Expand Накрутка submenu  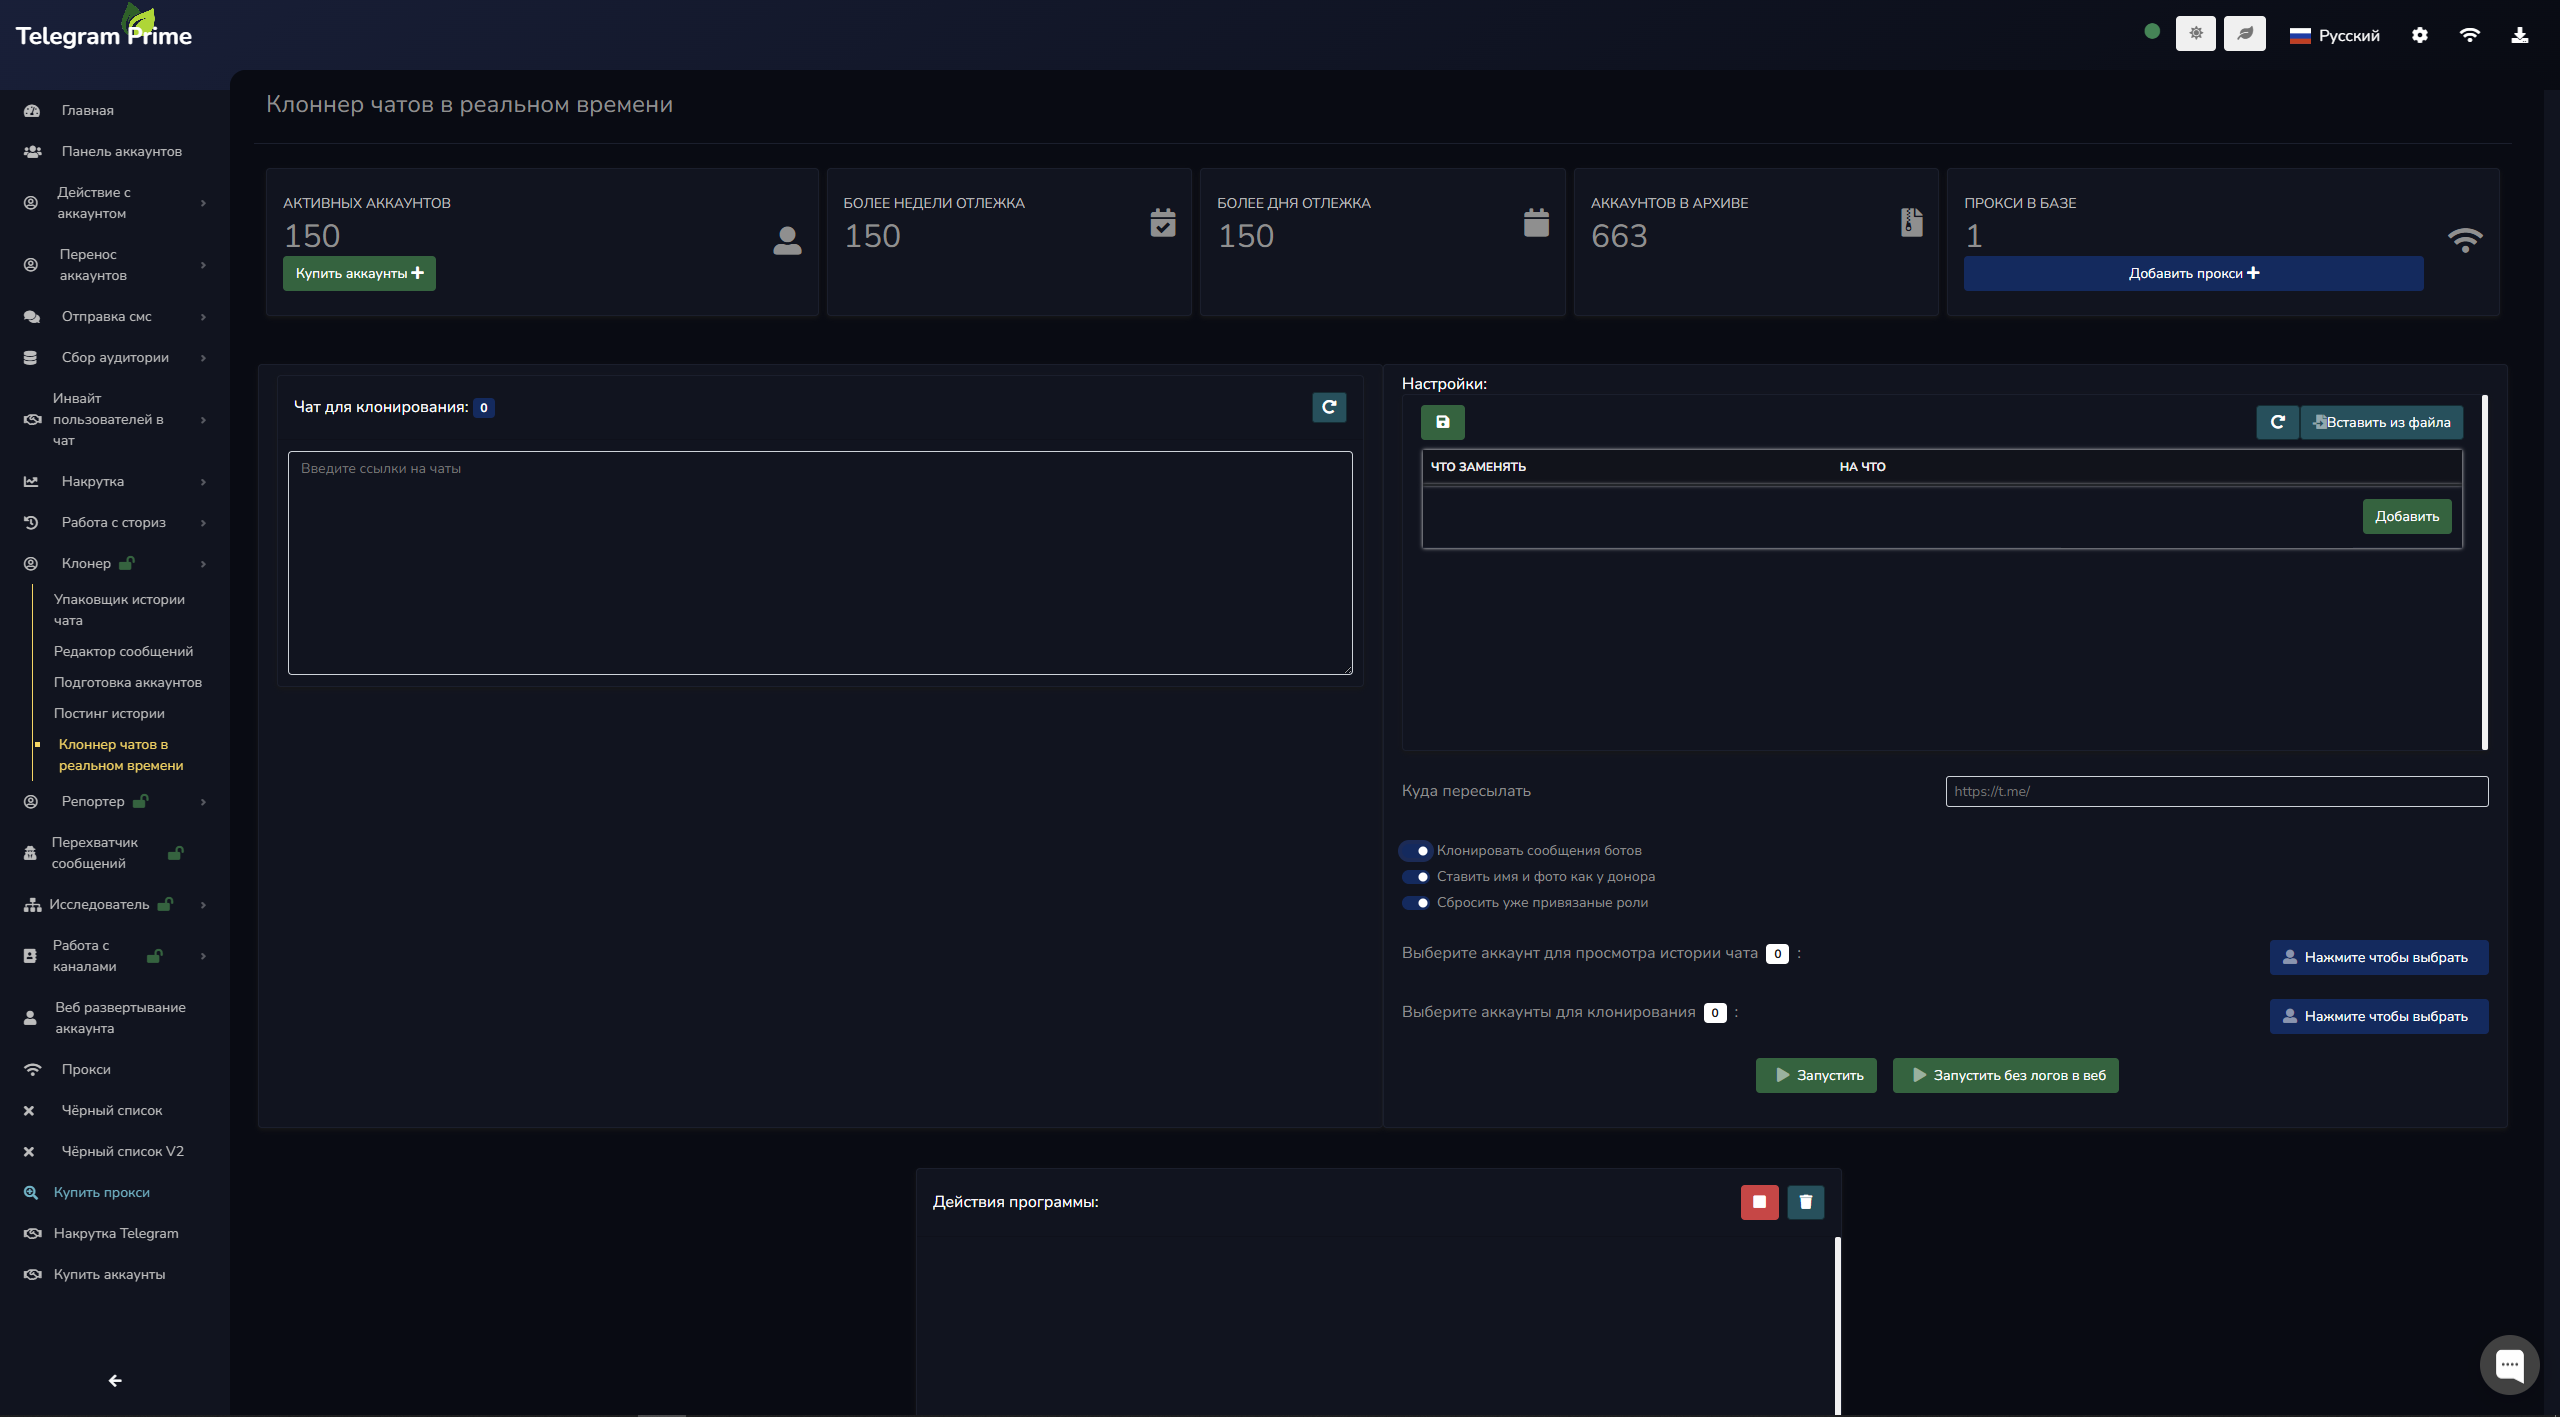(x=115, y=482)
